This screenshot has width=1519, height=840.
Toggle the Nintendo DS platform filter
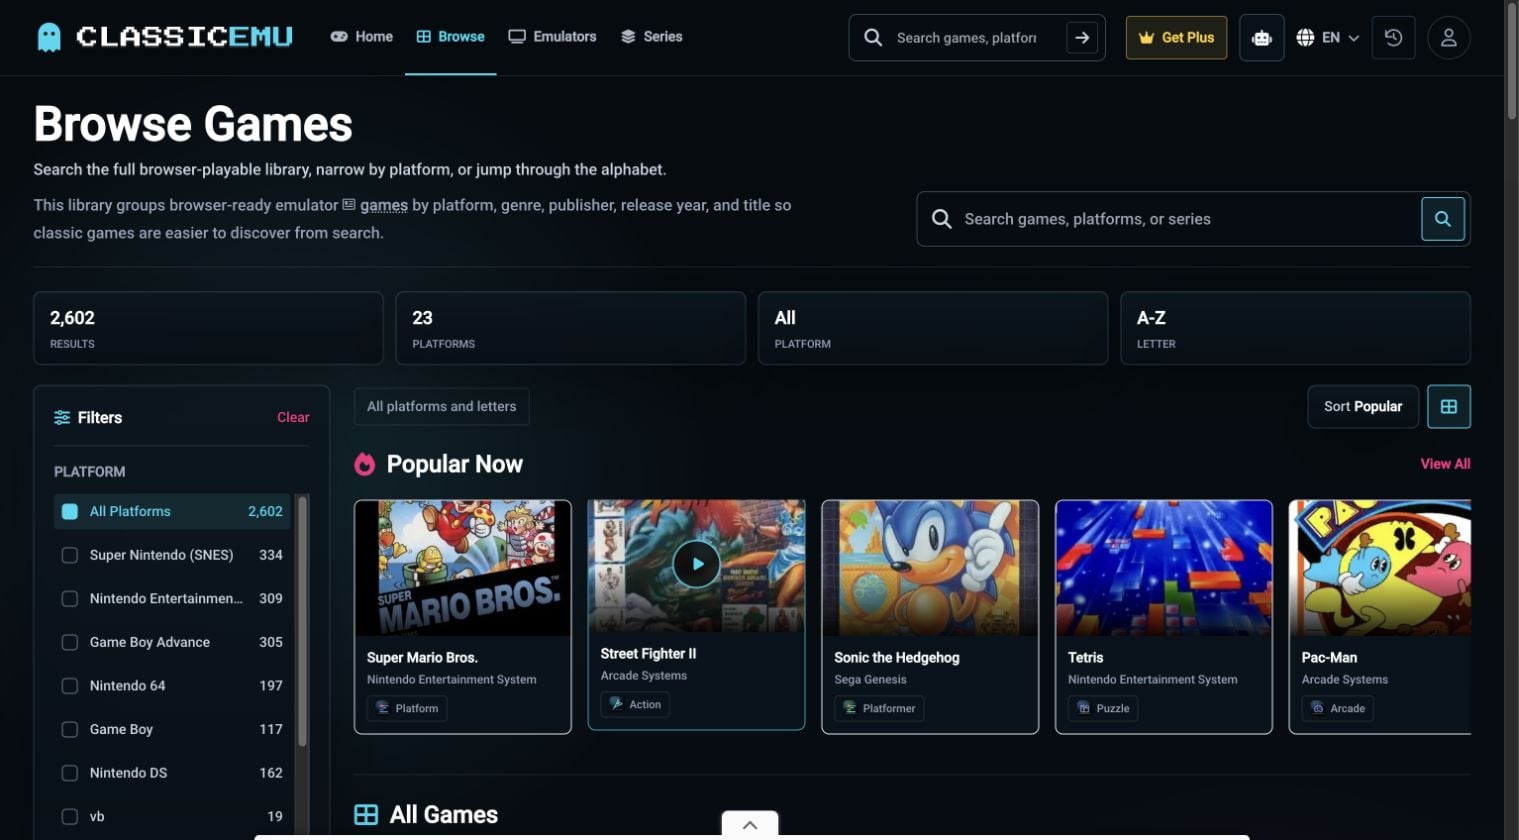(x=70, y=773)
